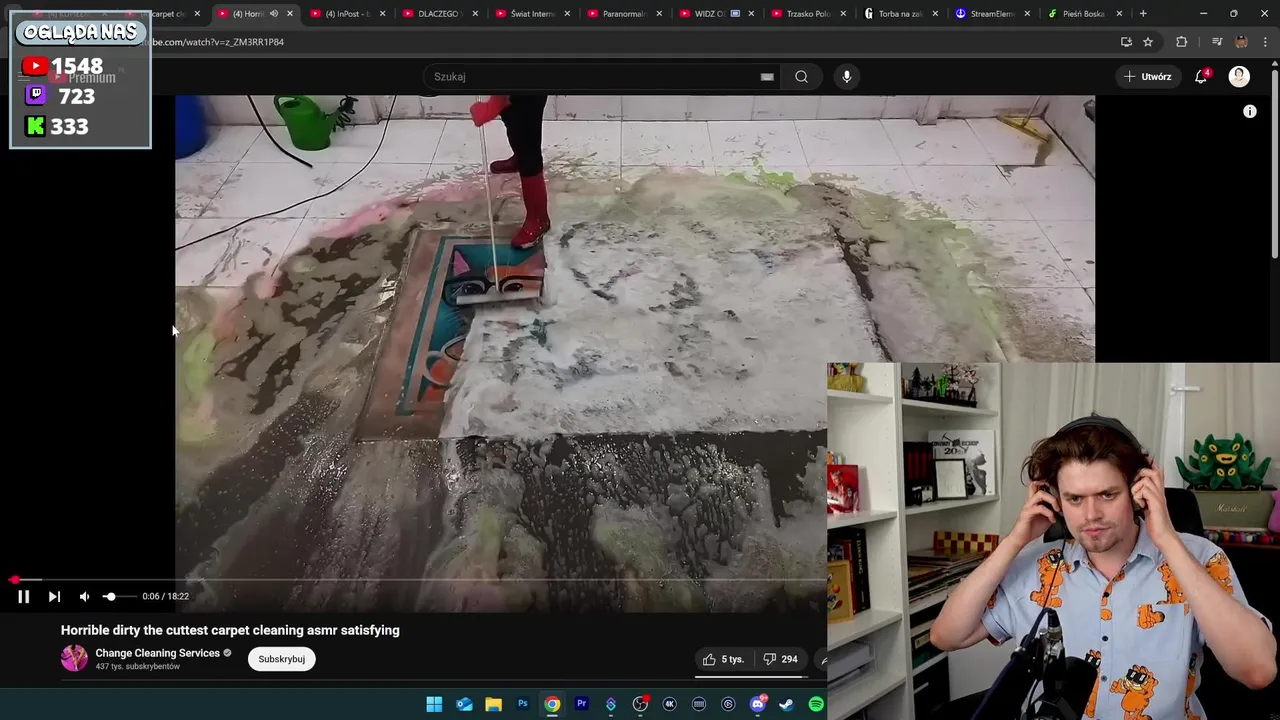
Task: Start voice search with the microphone icon
Action: [x=846, y=77]
